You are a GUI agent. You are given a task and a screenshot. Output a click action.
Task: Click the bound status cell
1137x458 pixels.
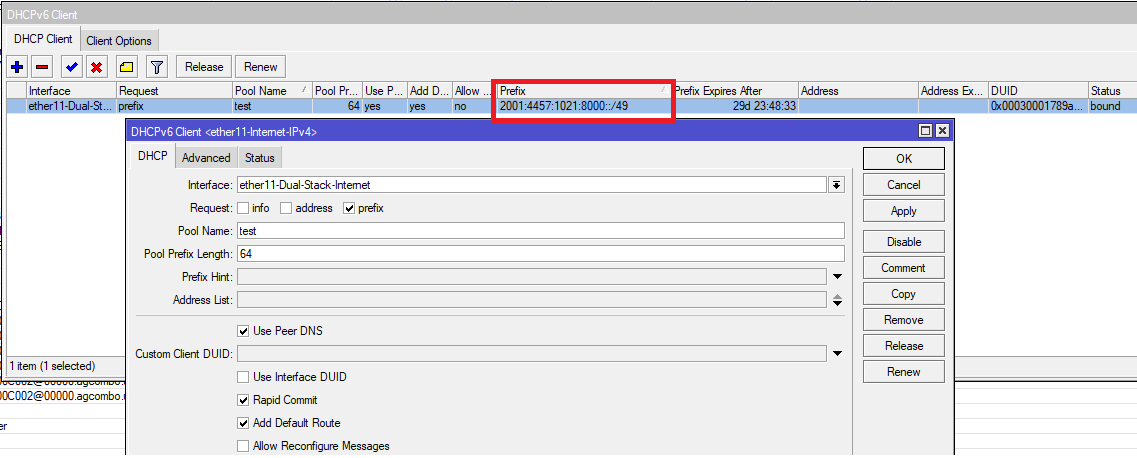1112,106
